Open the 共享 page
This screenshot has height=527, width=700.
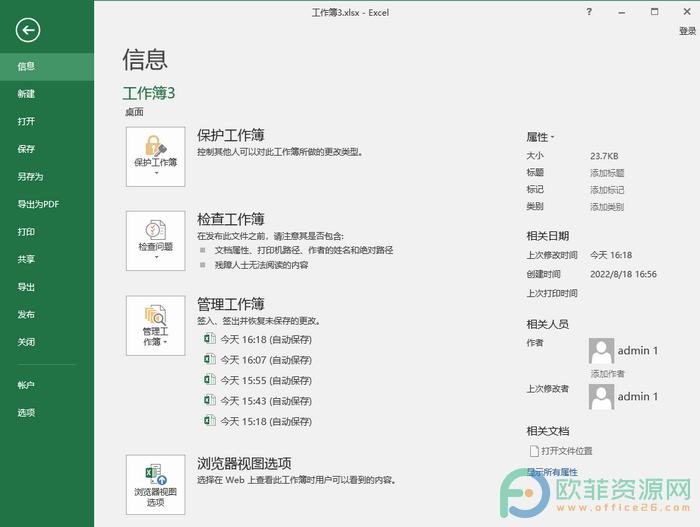[47, 259]
